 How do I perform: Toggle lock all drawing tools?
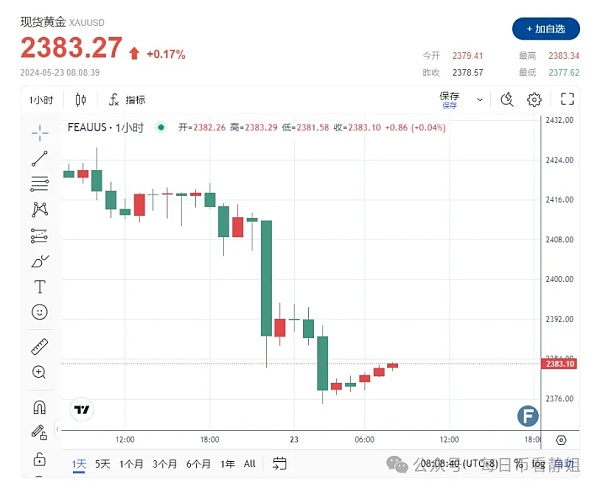coord(40,458)
